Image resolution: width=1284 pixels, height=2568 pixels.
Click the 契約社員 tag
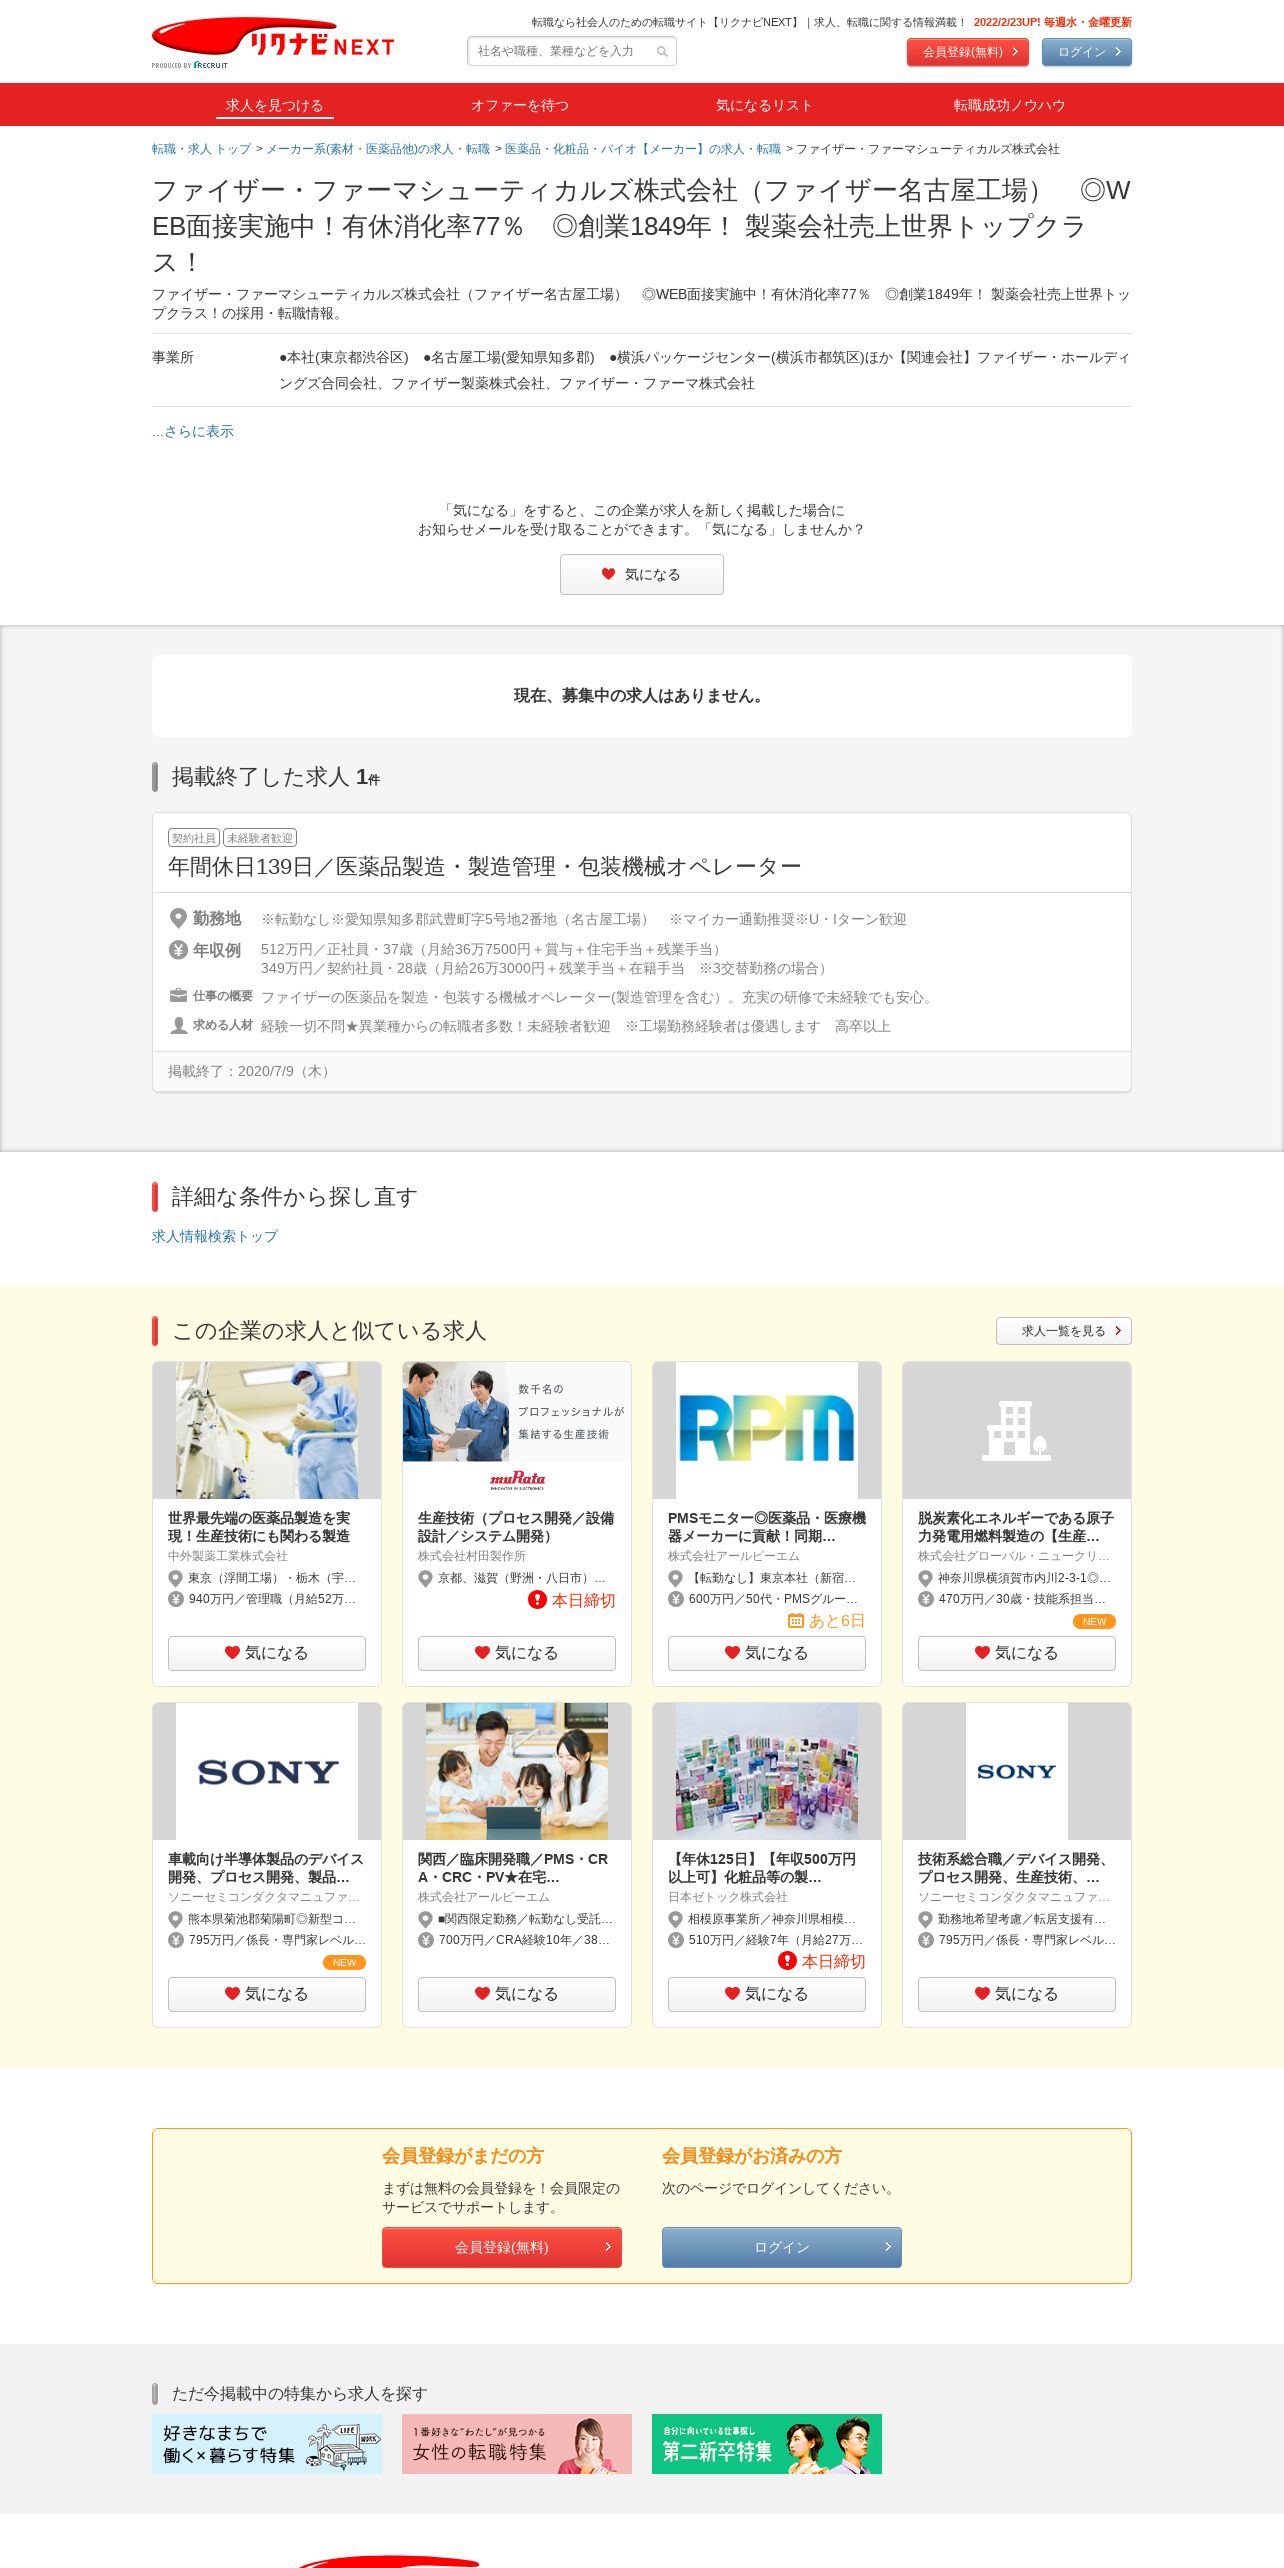coord(194,838)
